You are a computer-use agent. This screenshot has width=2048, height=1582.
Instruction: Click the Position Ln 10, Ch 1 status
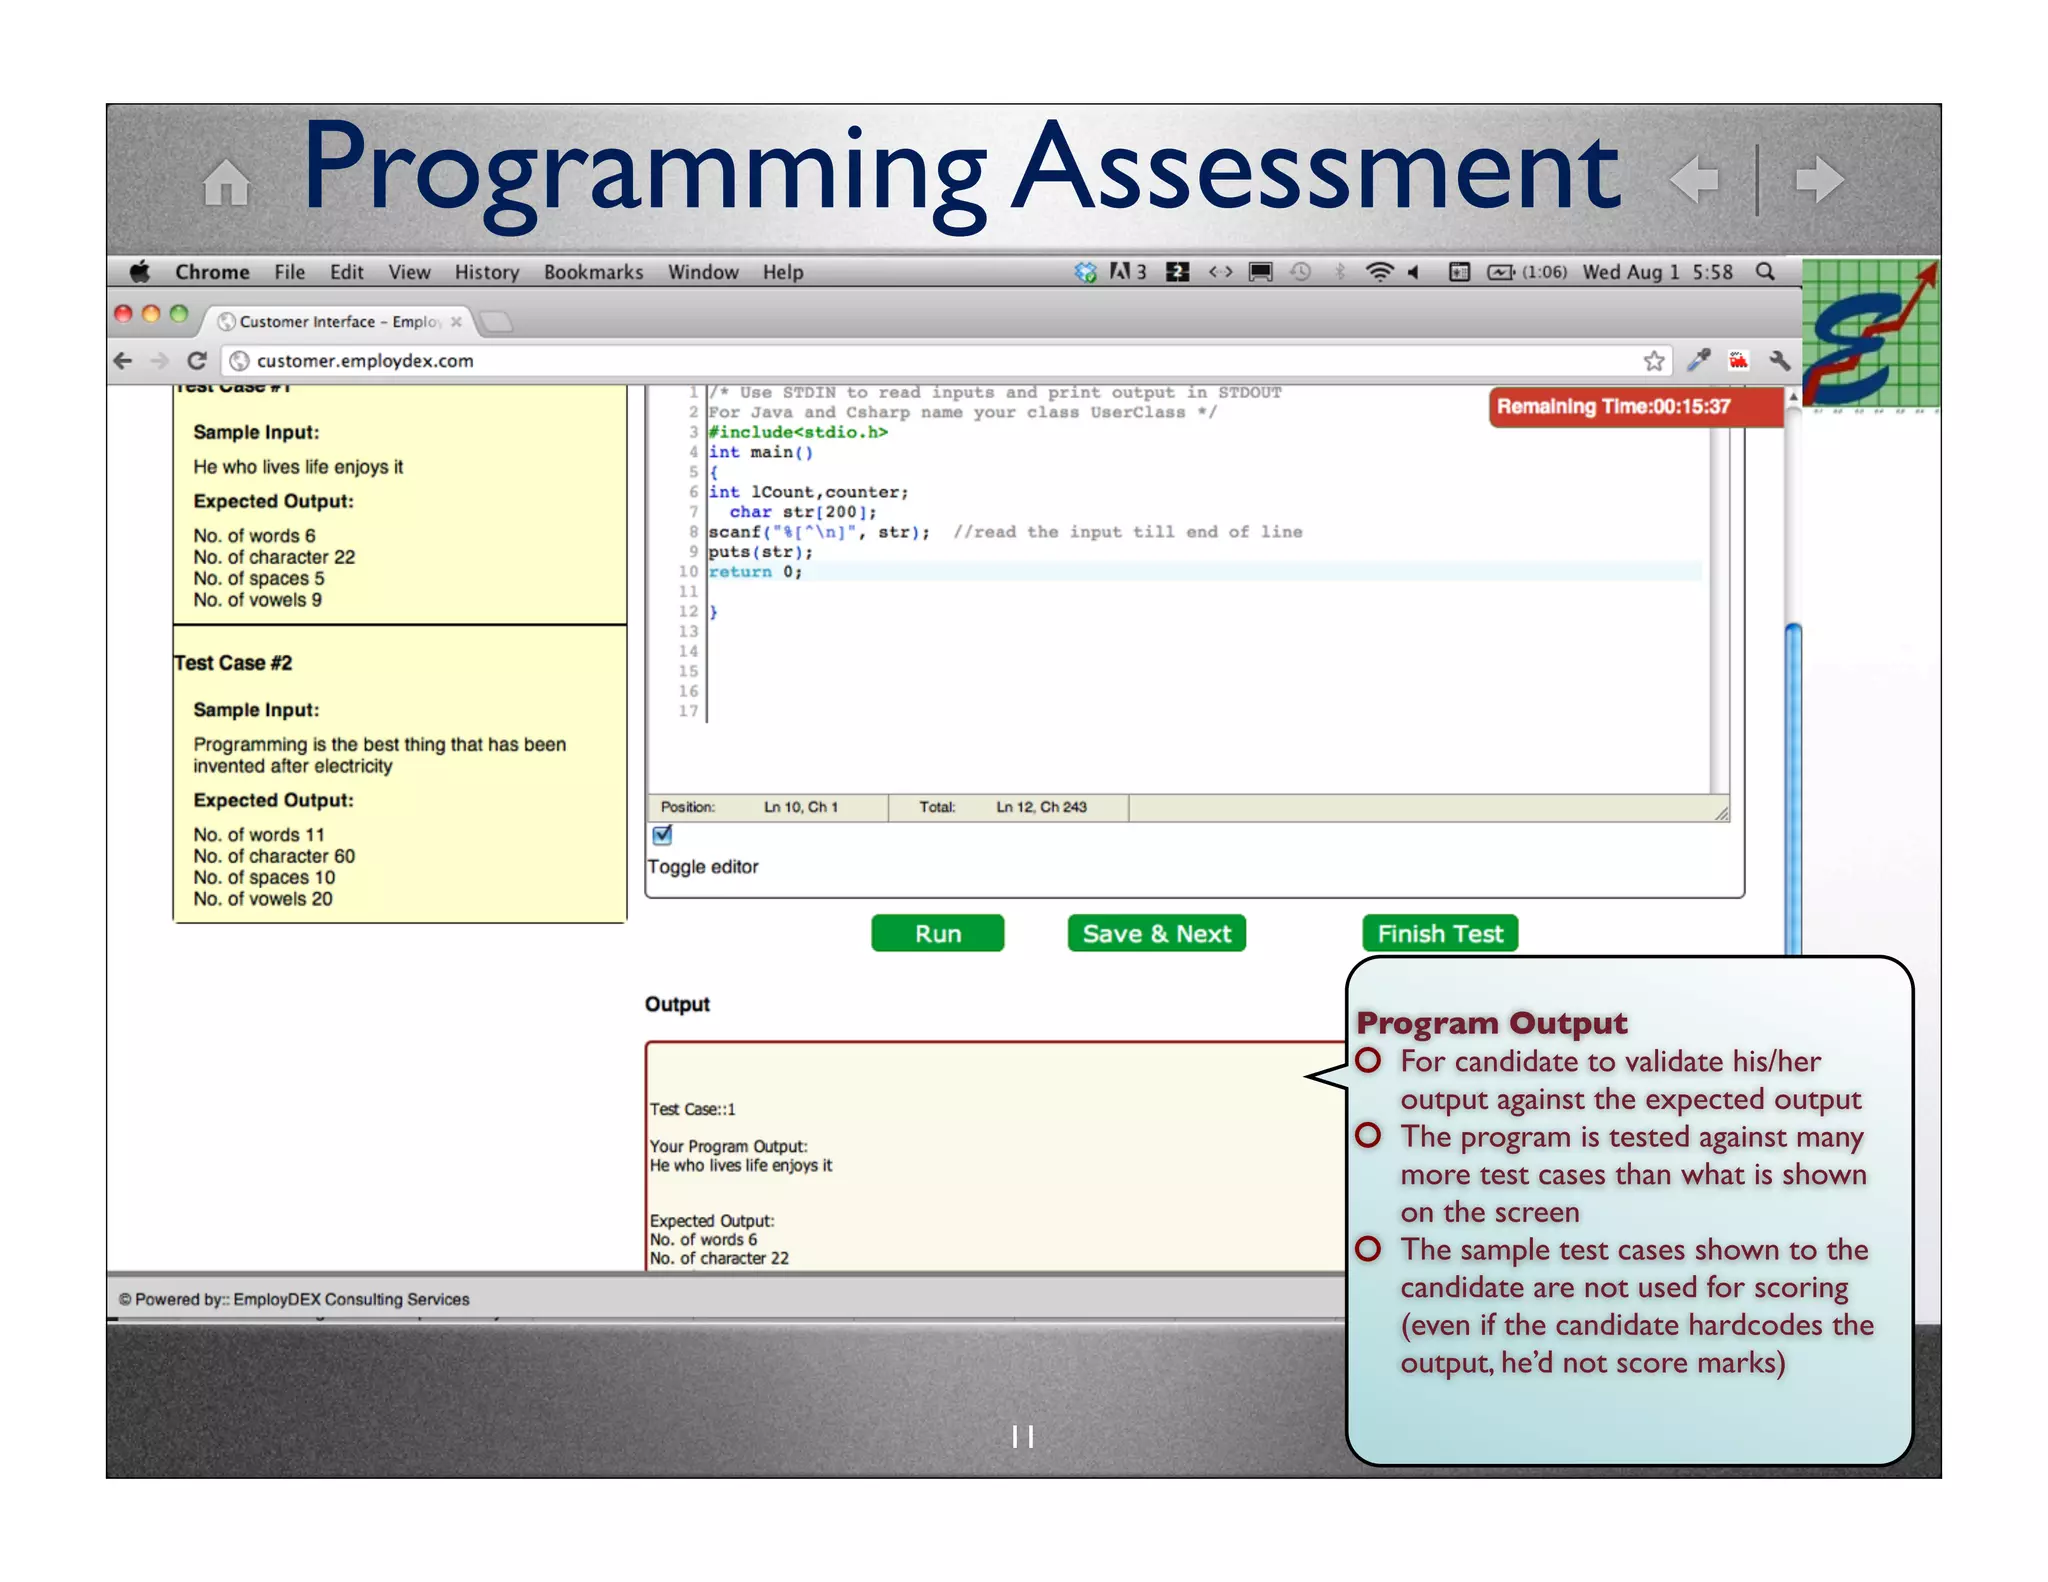[750, 807]
